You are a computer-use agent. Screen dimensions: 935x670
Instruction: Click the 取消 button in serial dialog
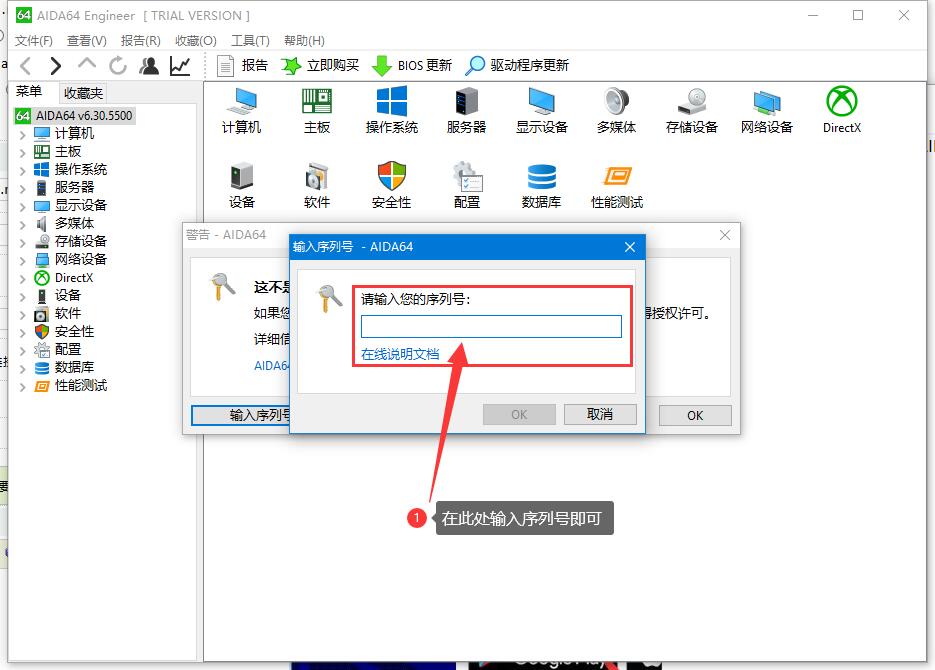600,414
